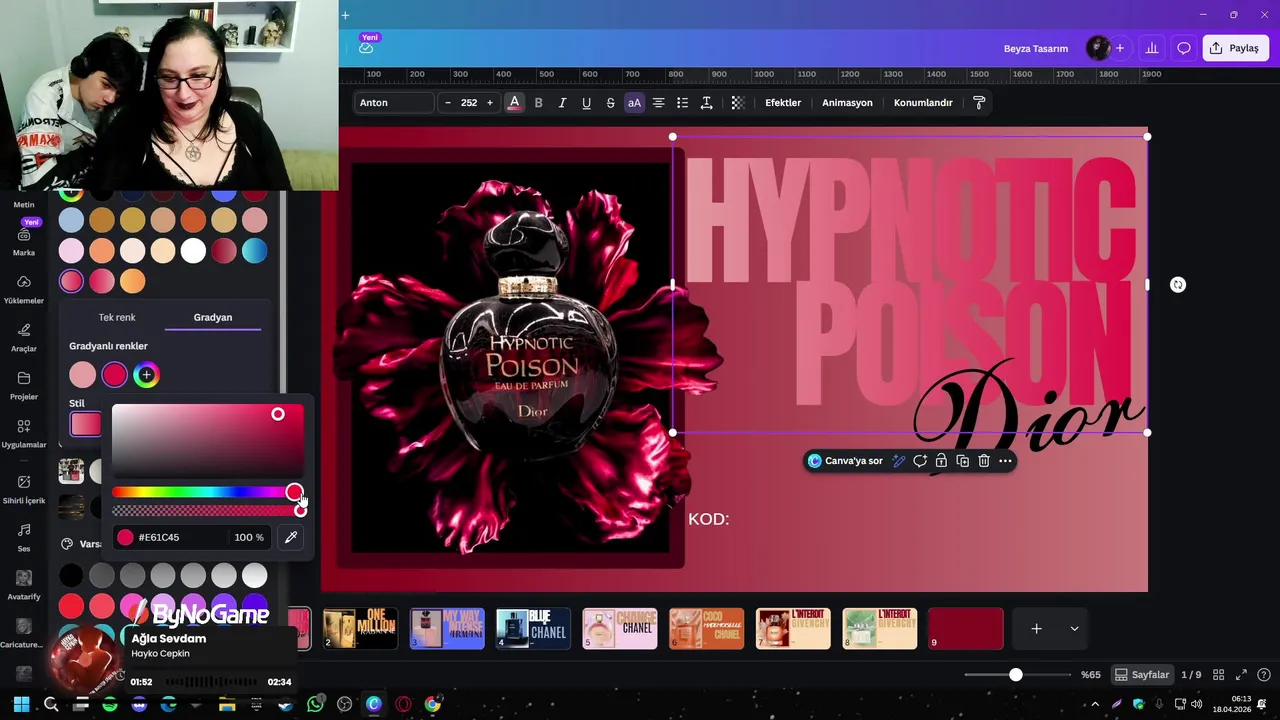
Task: Select the crimson gradient stop swatch
Action: (115, 375)
